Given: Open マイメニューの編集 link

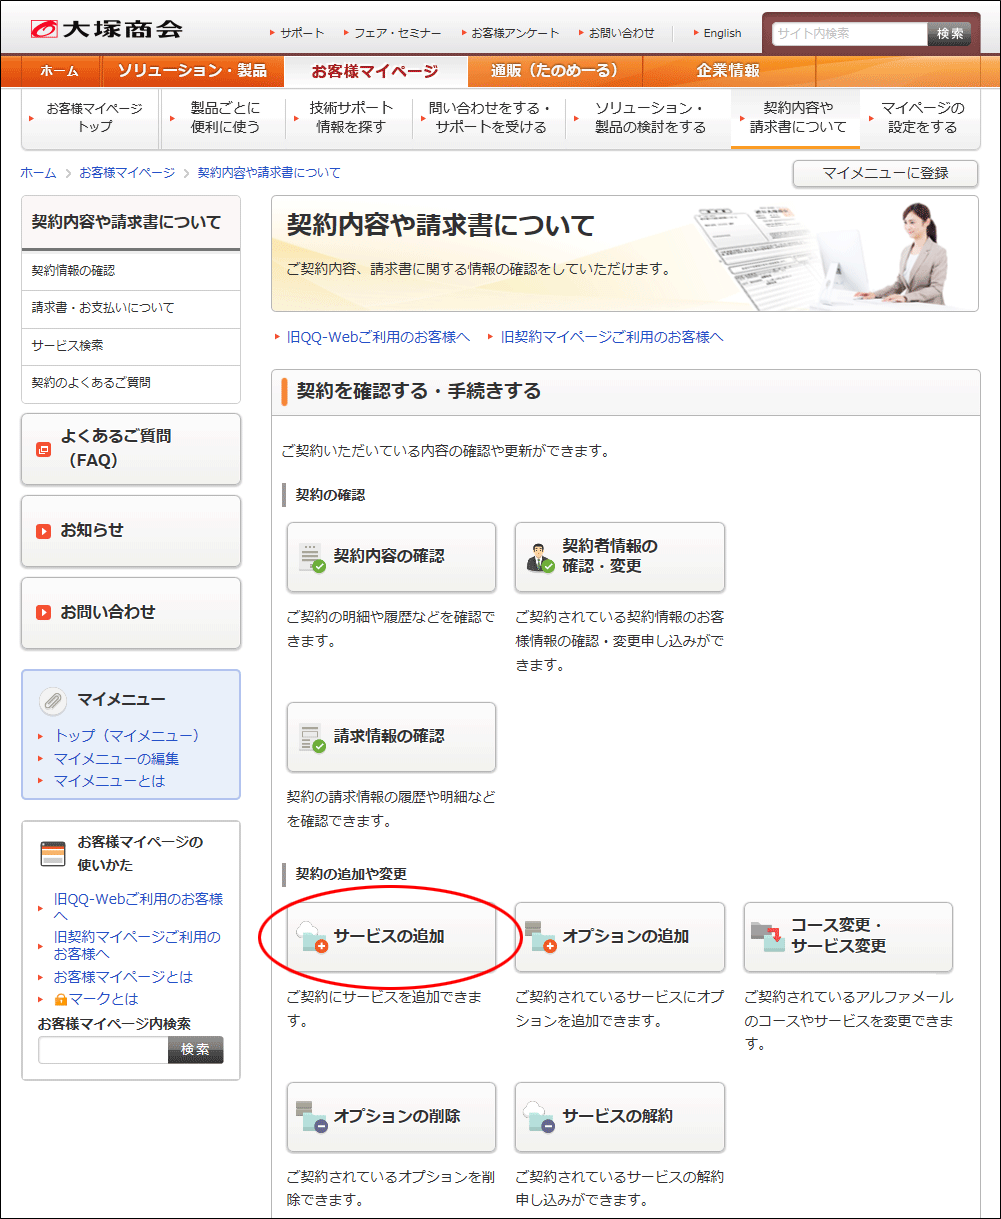Looking at the screenshot, I should (117, 759).
